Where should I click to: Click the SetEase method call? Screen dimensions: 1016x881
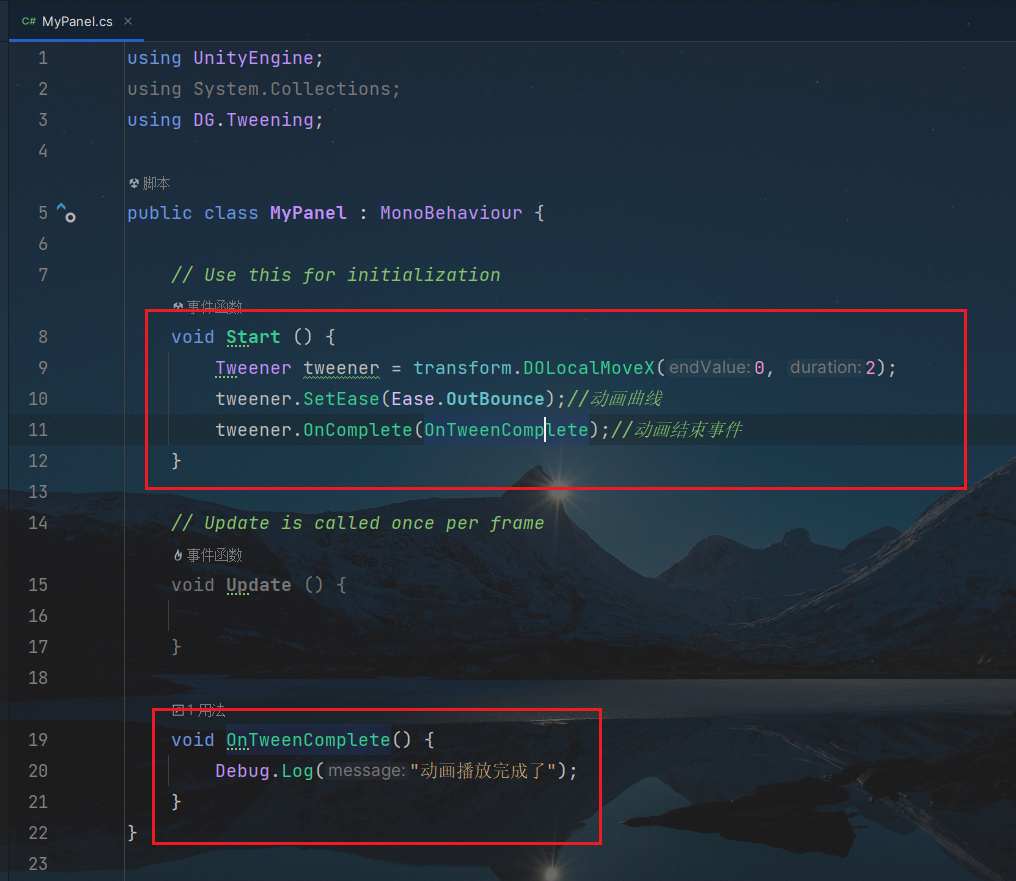[x=341, y=399]
